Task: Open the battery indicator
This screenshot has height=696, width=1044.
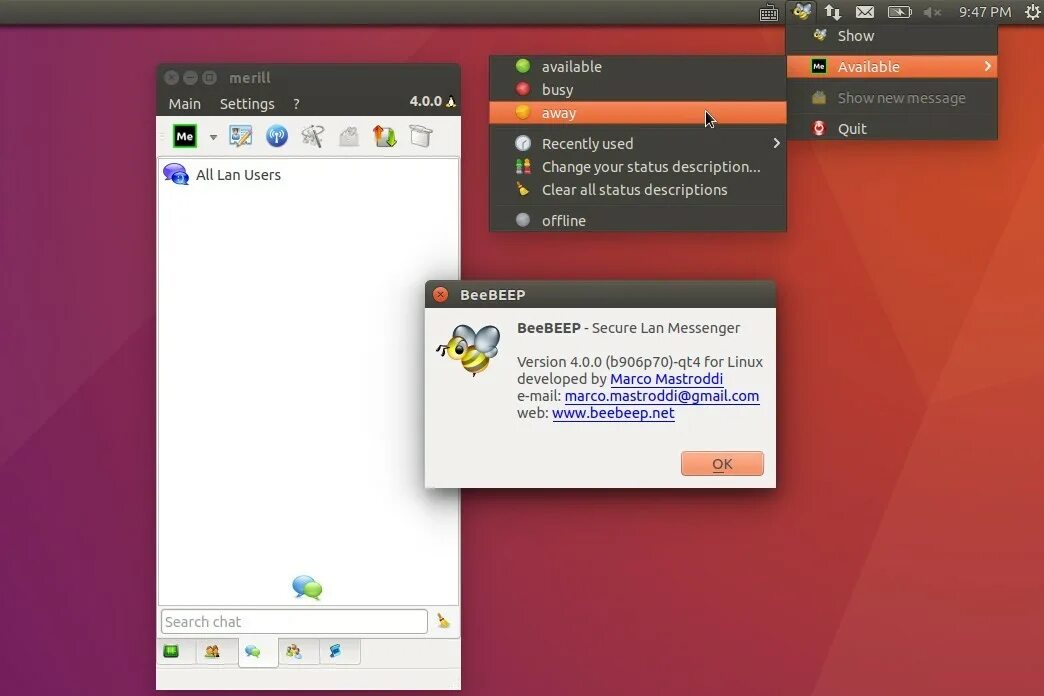Action: (899, 12)
